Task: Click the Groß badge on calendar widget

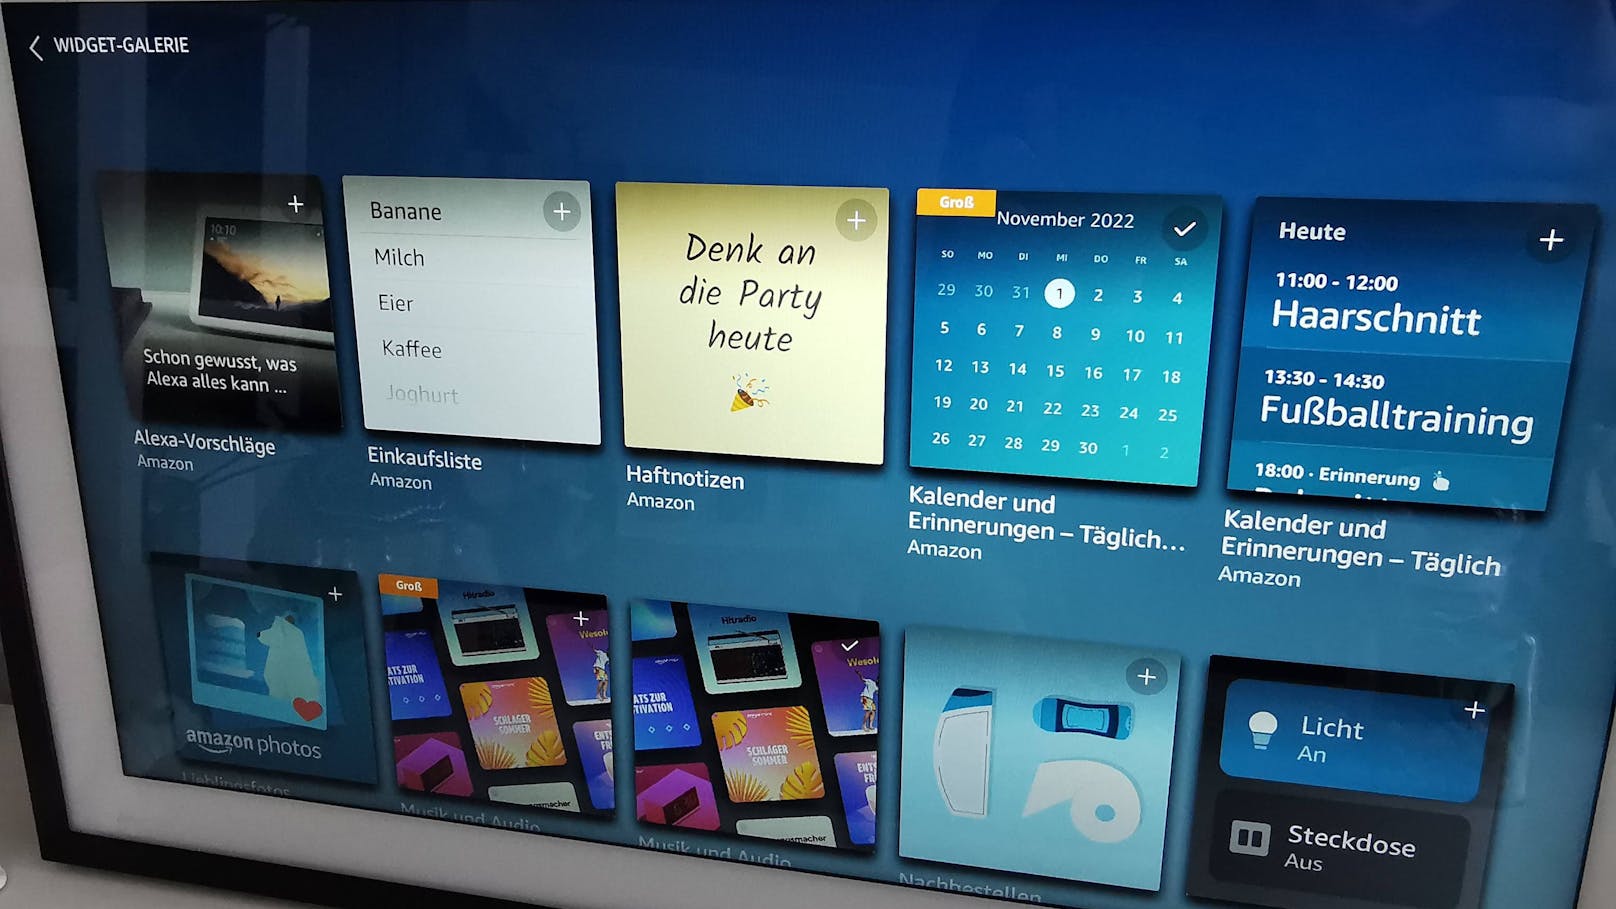Action: click(955, 202)
